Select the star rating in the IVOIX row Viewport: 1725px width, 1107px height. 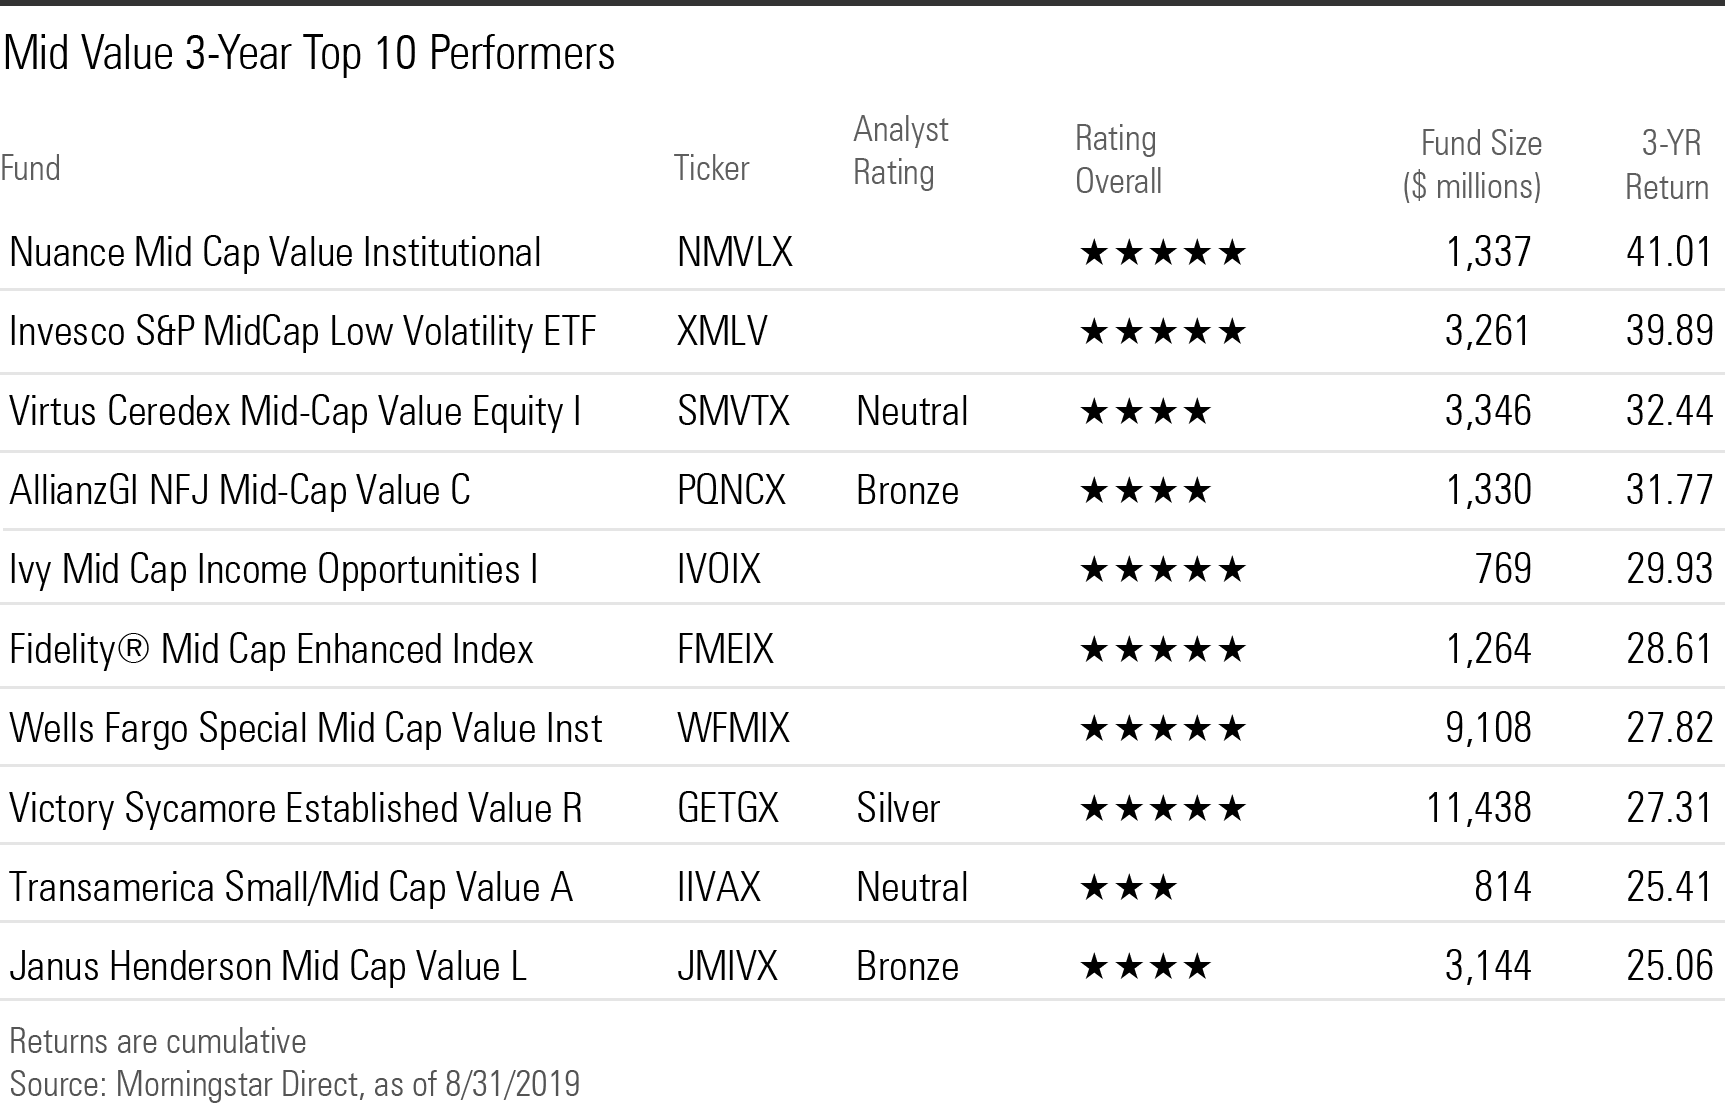point(1163,570)
